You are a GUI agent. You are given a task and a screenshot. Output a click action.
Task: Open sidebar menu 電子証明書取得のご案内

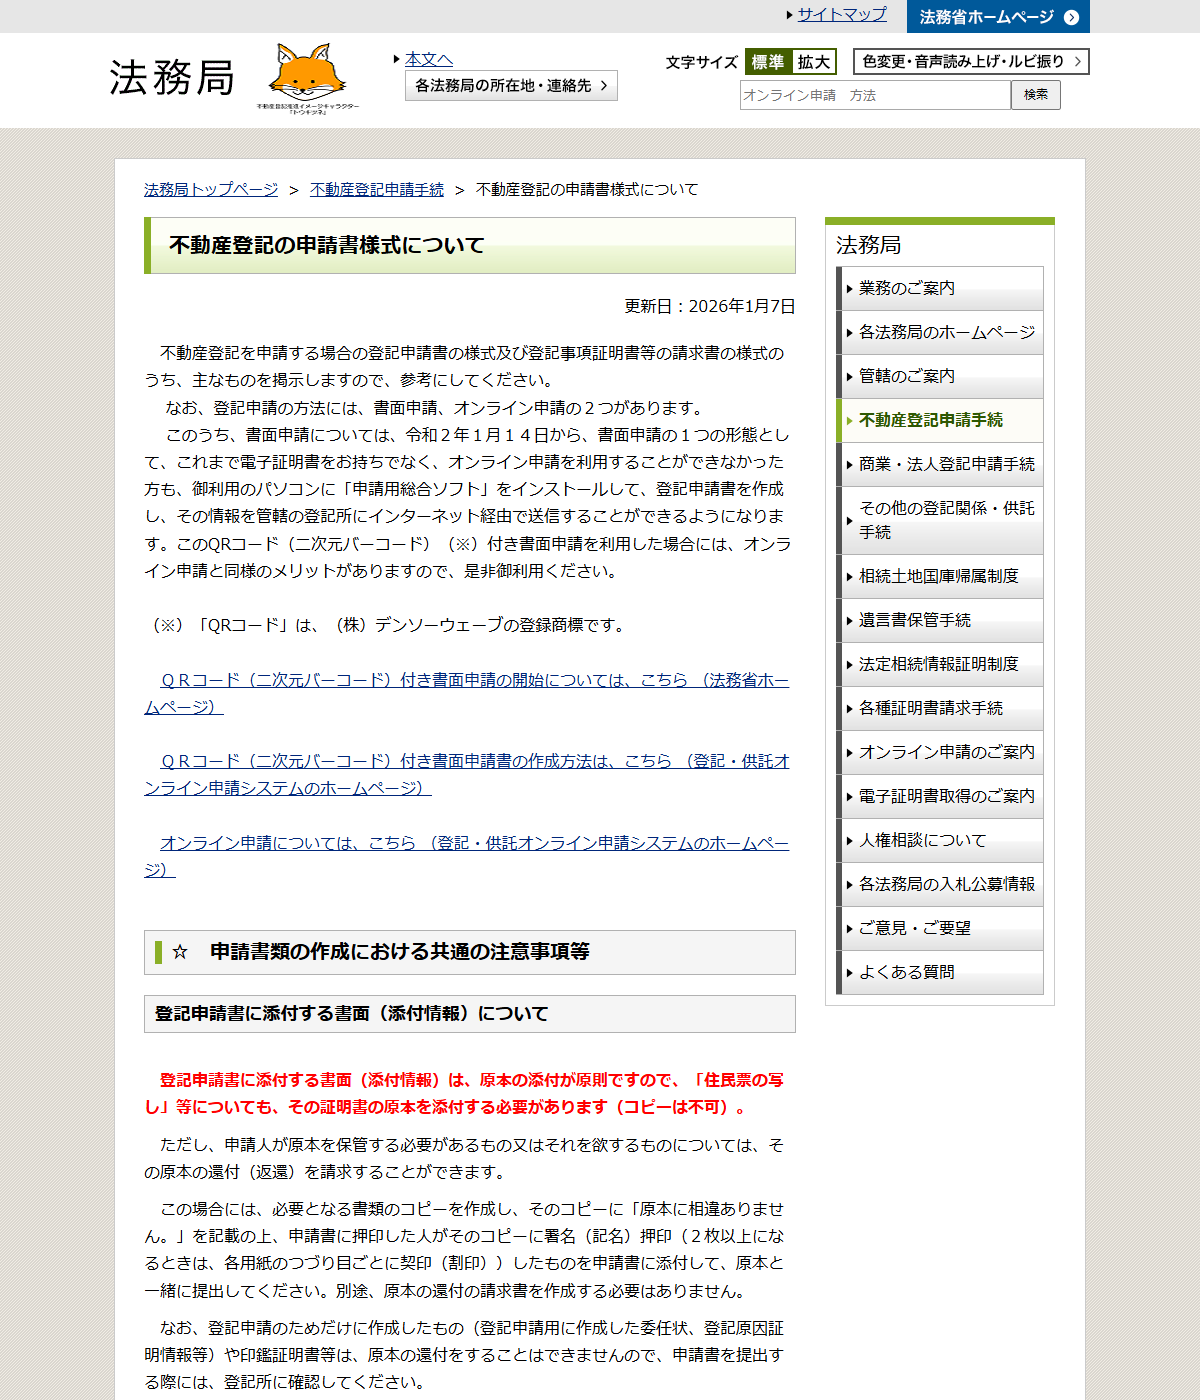(x=940, y=796)
